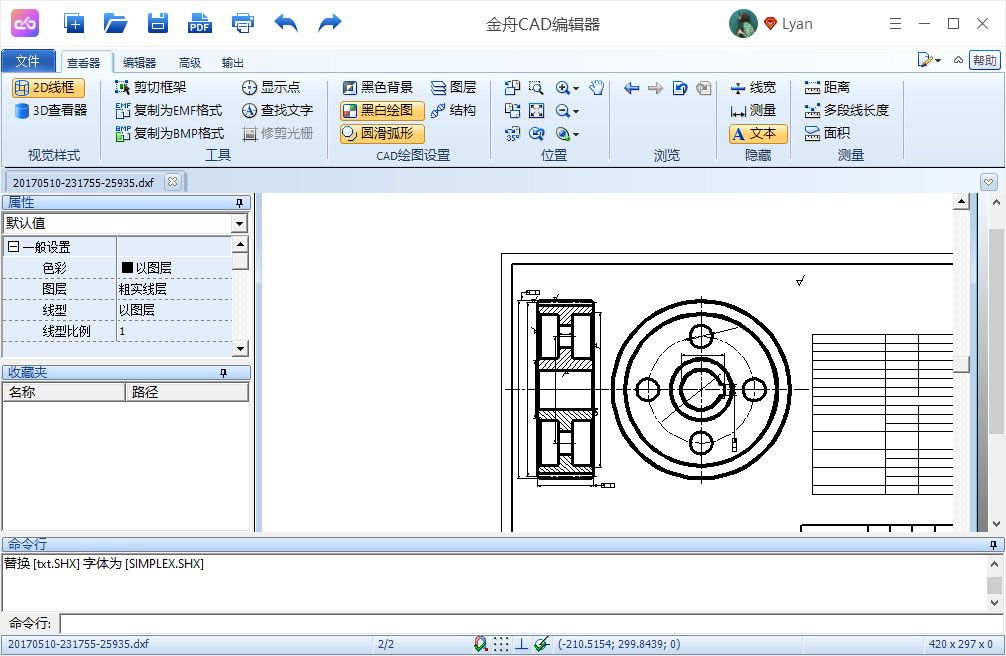This screenshot has height=656, width=1006.
Task: Open the 文件 menu tab
Action: coord(29,61)
